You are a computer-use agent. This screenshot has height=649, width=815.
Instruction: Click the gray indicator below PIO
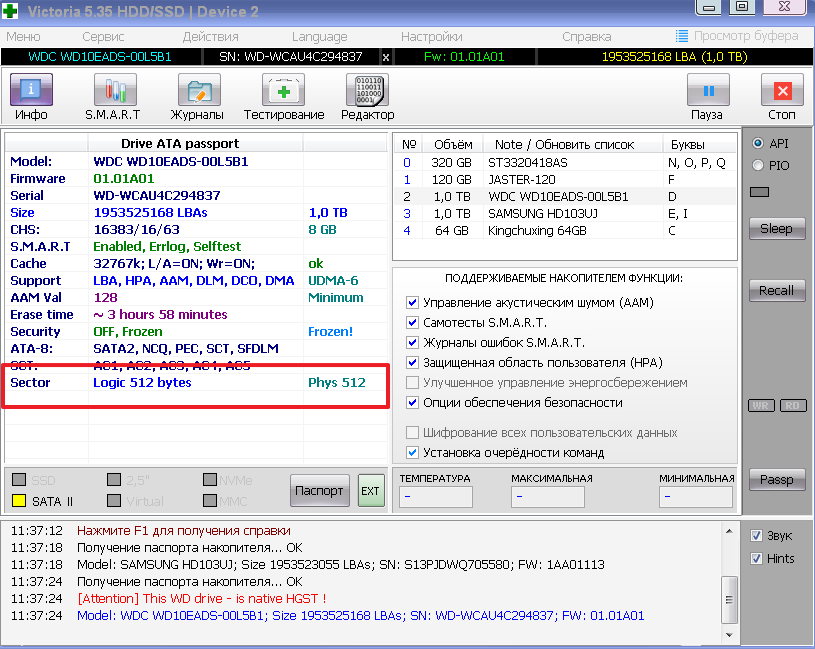coord(759,192)
